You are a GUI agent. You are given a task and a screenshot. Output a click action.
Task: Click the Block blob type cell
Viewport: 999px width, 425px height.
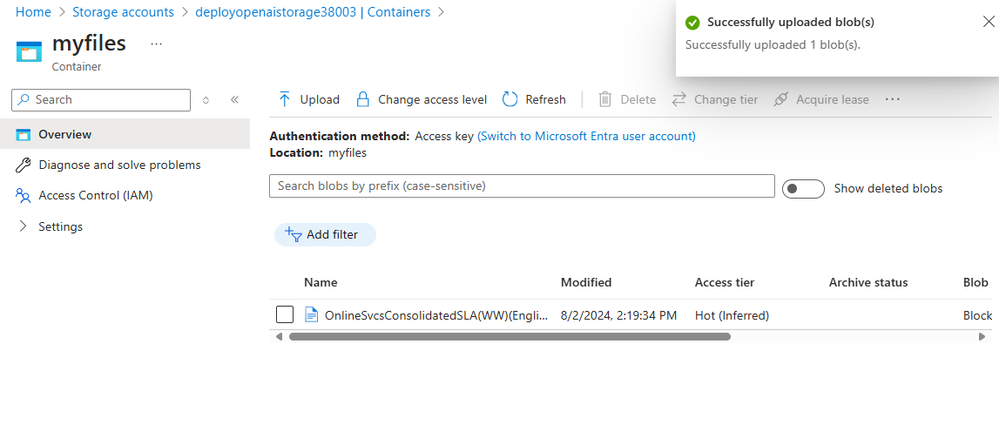(x=977, y=315)
